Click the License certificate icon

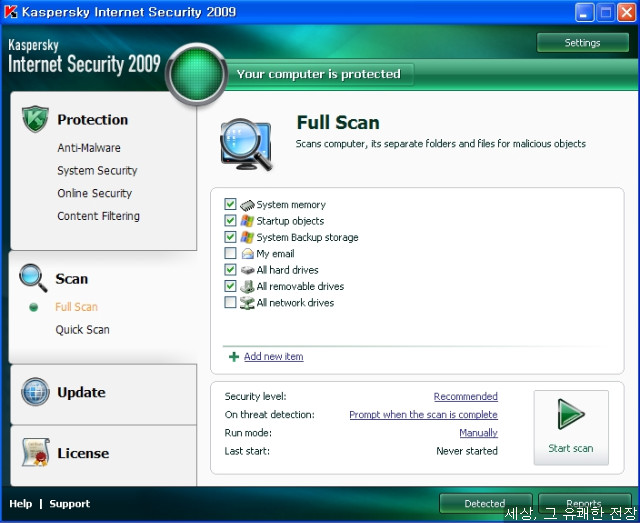[x=36, y=452]
